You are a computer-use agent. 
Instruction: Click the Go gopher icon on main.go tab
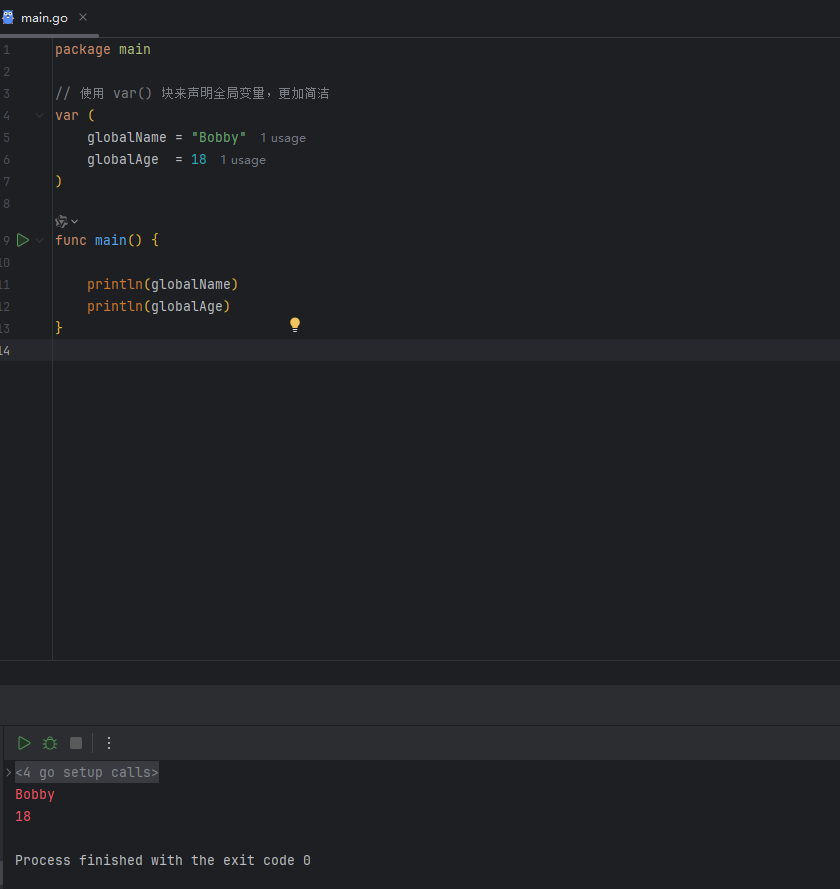[x=8, y=17]
